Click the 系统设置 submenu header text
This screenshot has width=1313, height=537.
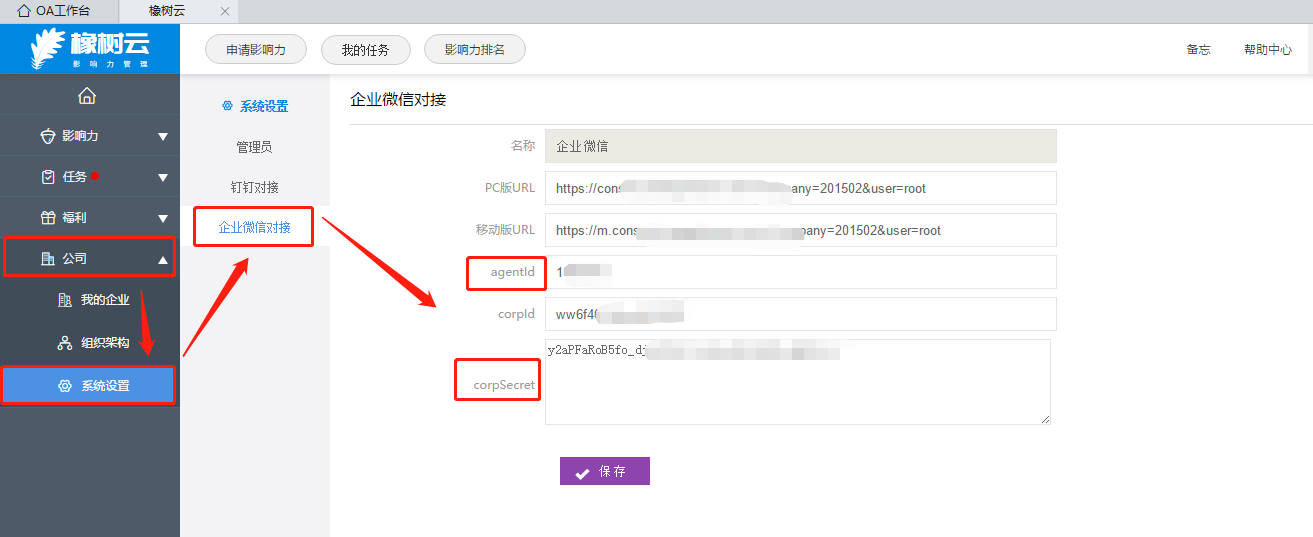(264, 106)
